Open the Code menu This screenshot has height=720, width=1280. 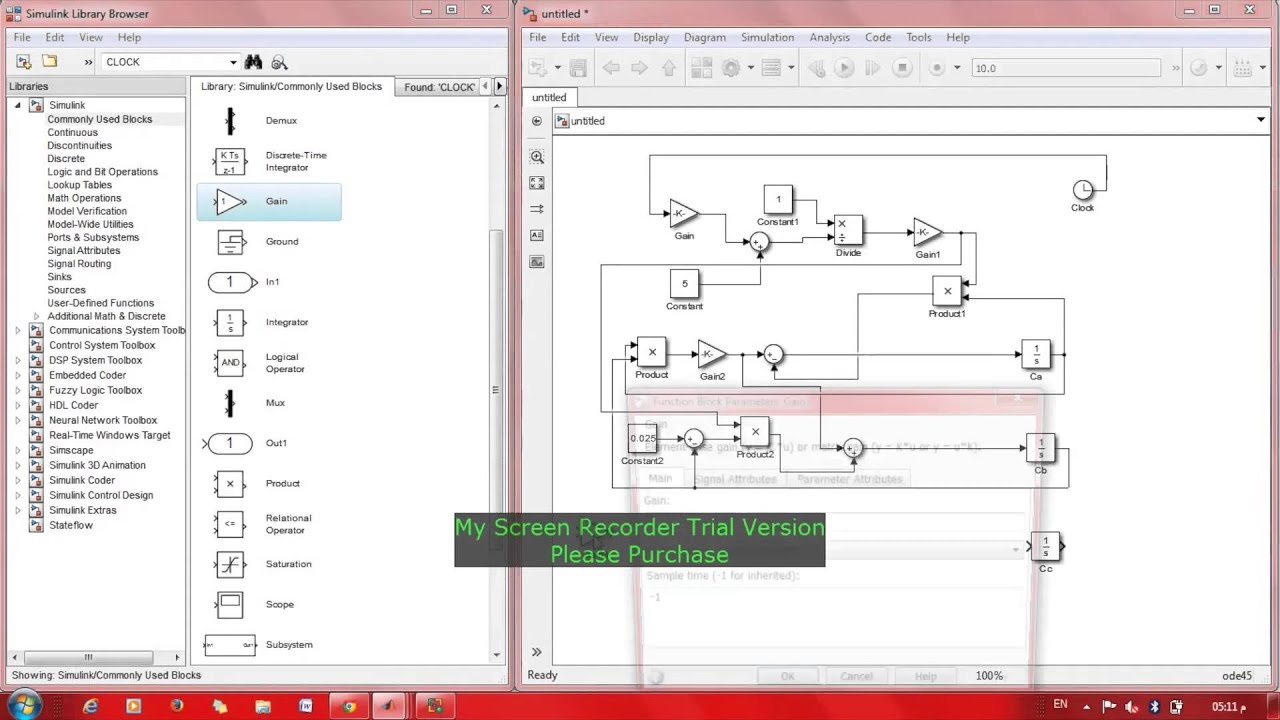pos(878,38)
